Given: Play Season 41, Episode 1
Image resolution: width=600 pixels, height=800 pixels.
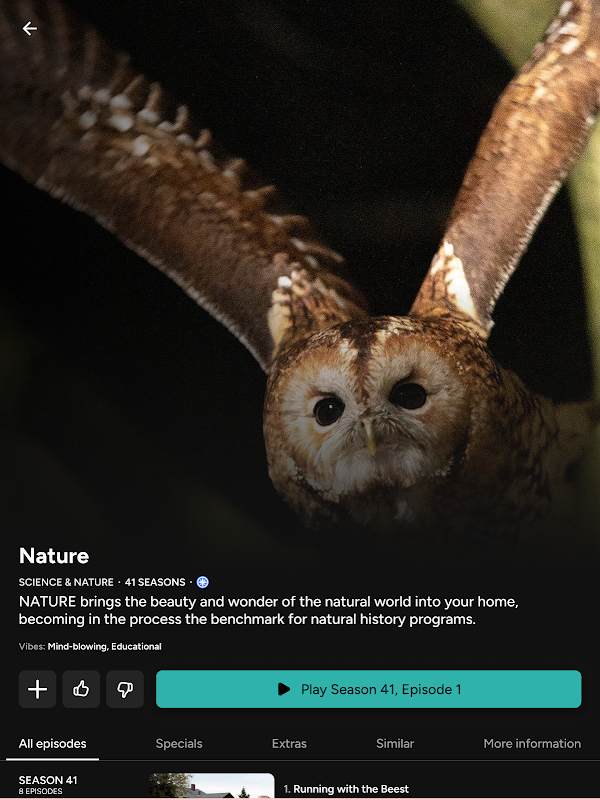Looking at the screenshot, I should (x=368, y=689).
